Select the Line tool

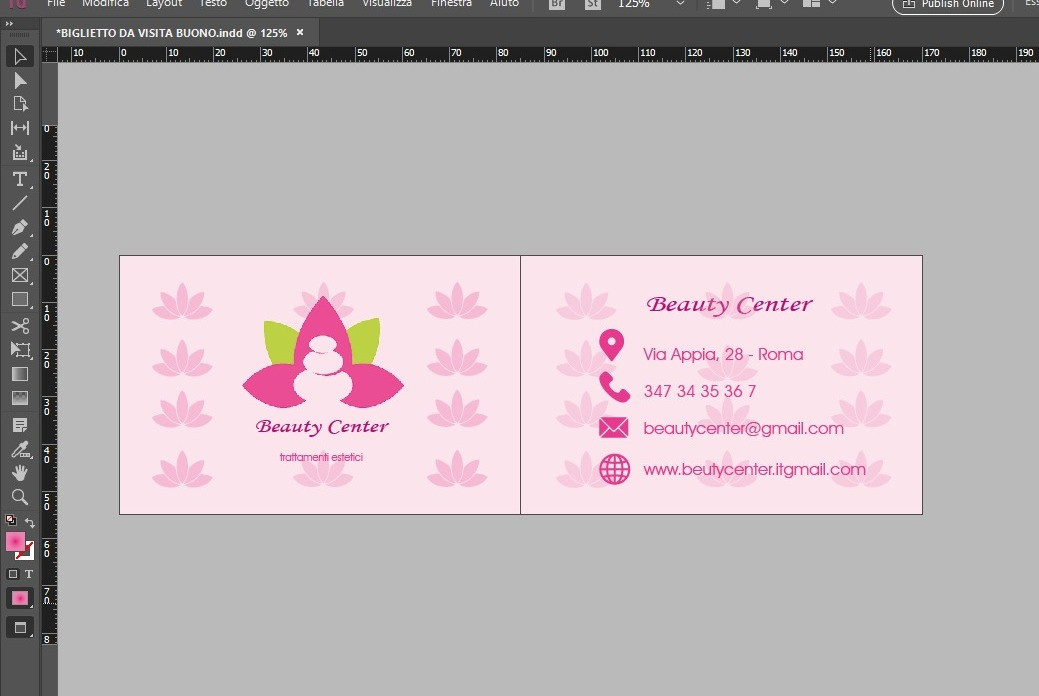(x=20, y=203)
